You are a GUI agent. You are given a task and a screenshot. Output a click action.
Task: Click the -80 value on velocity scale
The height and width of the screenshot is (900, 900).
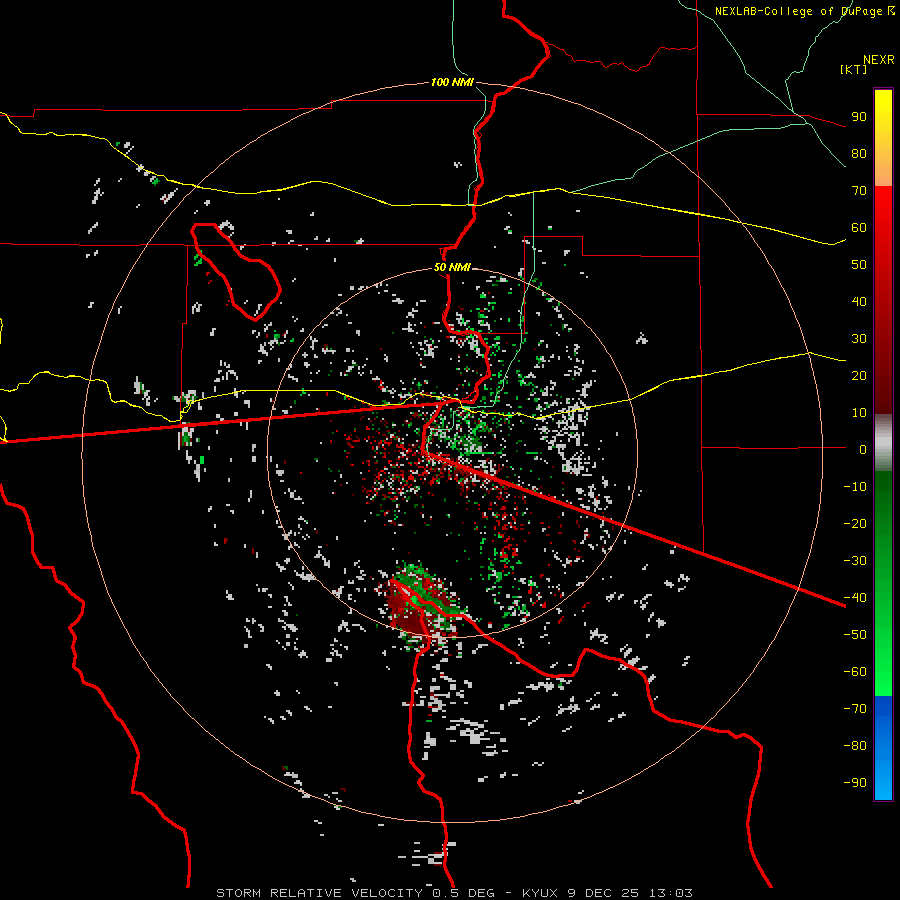pyautogui.click(x=855, y=746)
